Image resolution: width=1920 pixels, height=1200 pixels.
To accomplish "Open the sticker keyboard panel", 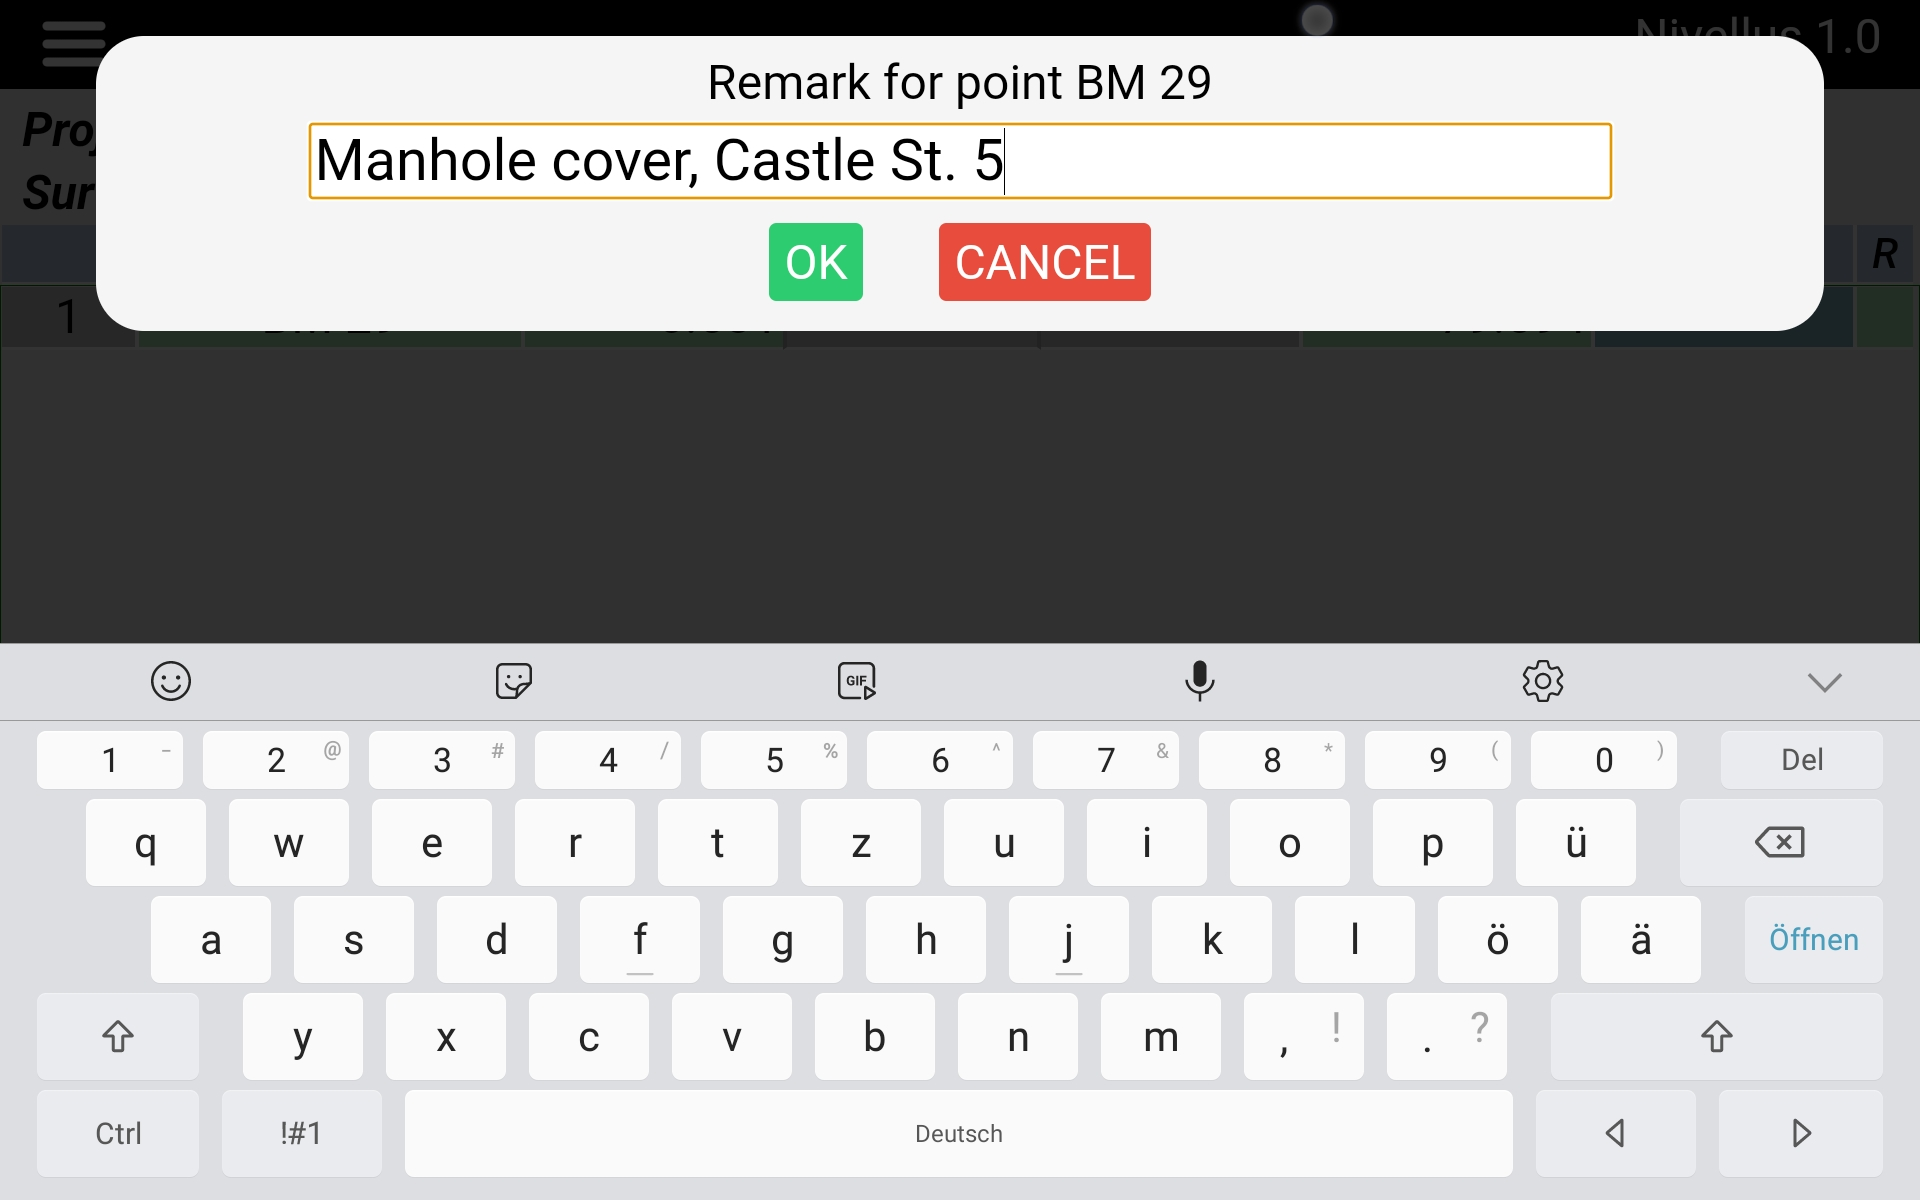I will (x=513, y=680).
